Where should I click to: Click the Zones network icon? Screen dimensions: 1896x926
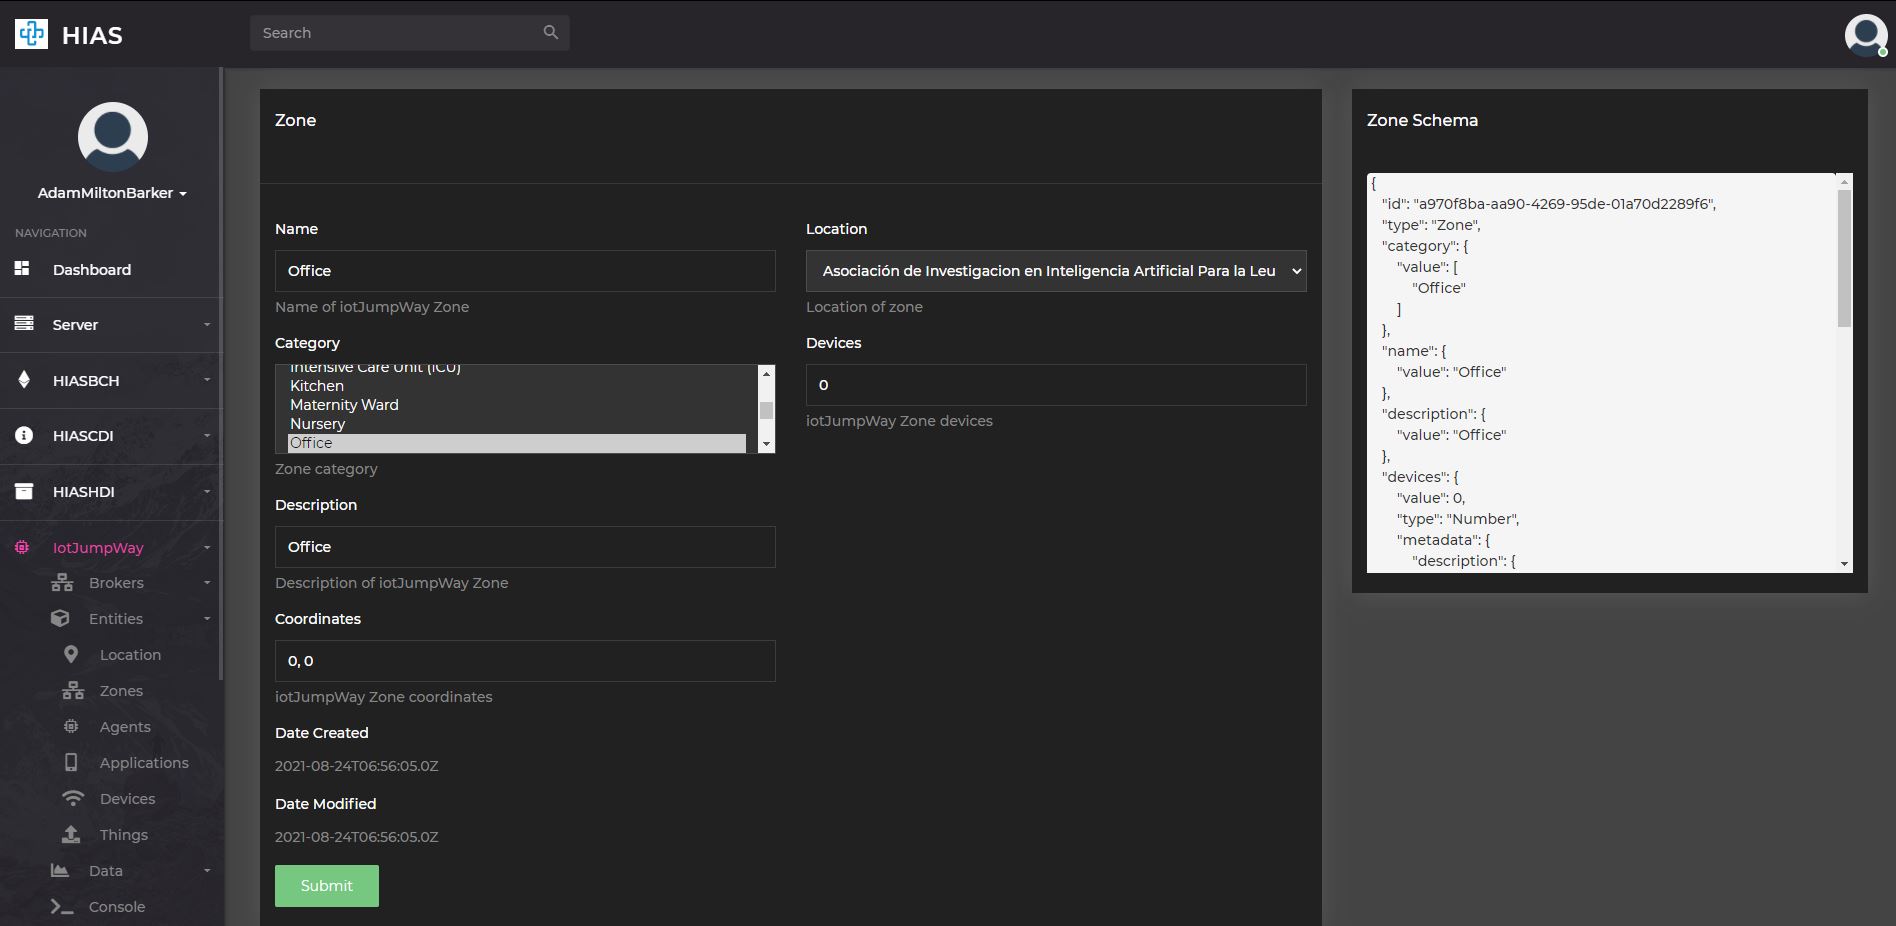pos(73,691)
